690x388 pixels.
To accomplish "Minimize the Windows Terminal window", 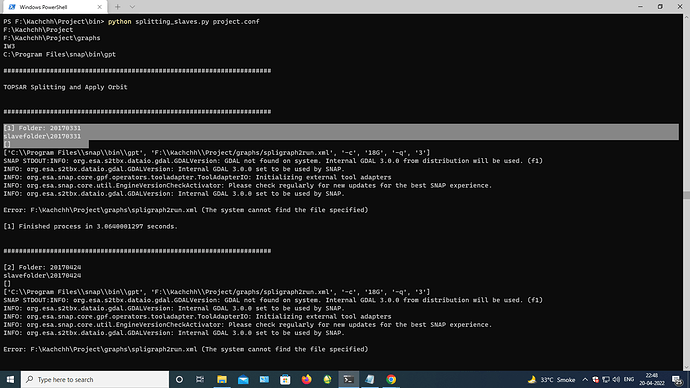I will (x=640, y=7).
